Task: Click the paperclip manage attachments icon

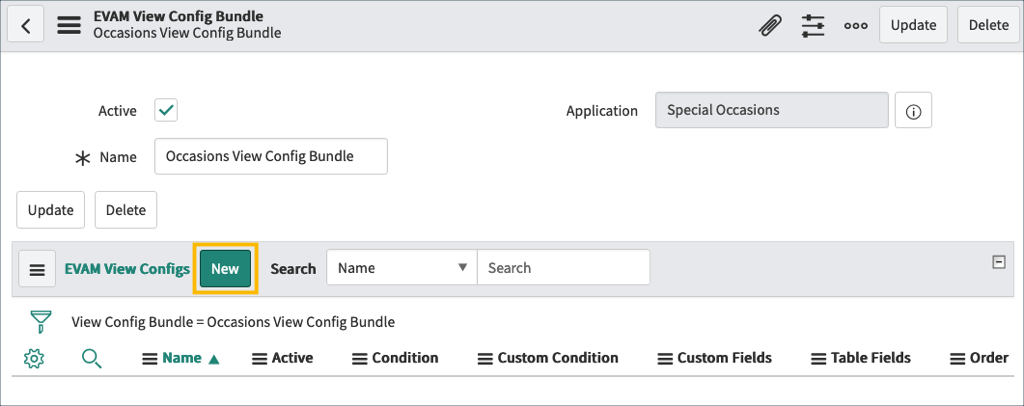Action: pyautogui.click(x=771, y=25)
